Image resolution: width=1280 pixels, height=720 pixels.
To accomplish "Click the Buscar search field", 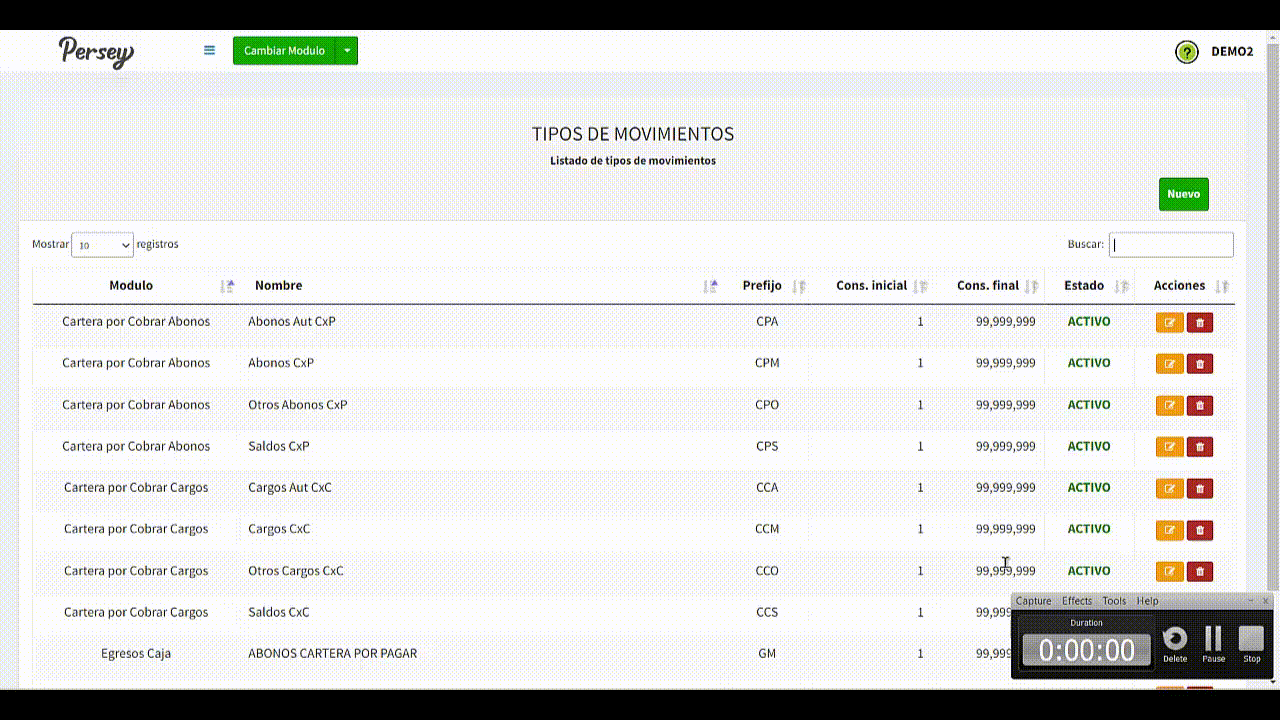I will (1170, 245).
